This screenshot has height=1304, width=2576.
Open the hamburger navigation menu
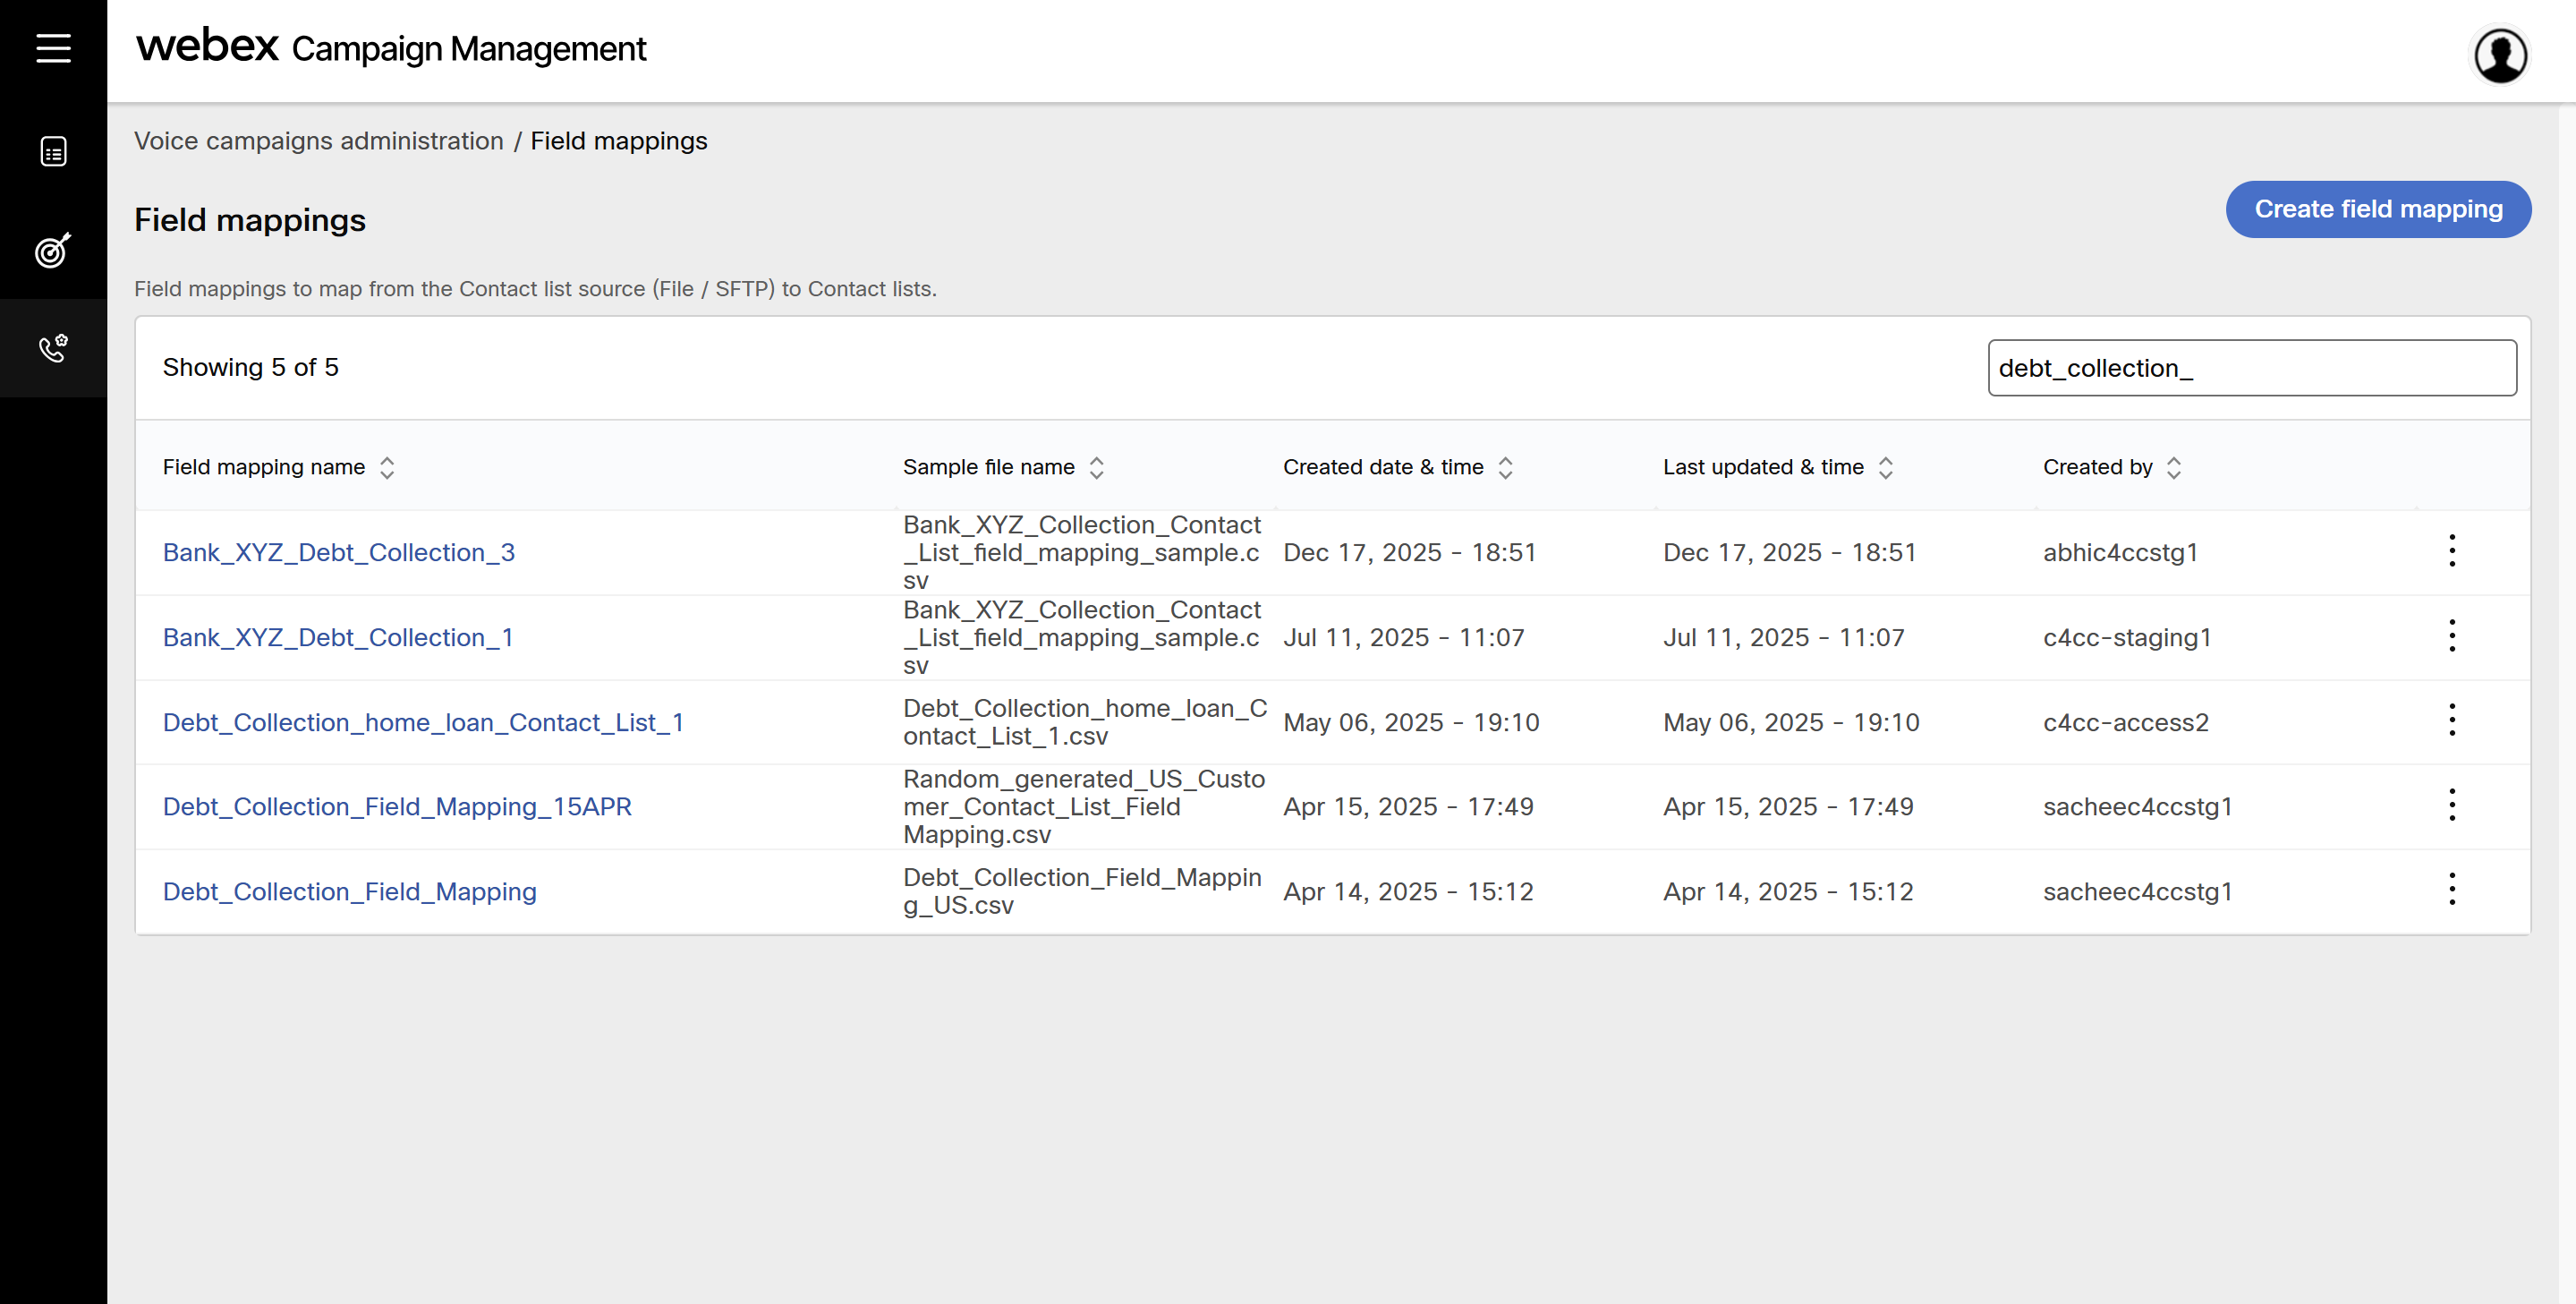click(x=53, y=47)
